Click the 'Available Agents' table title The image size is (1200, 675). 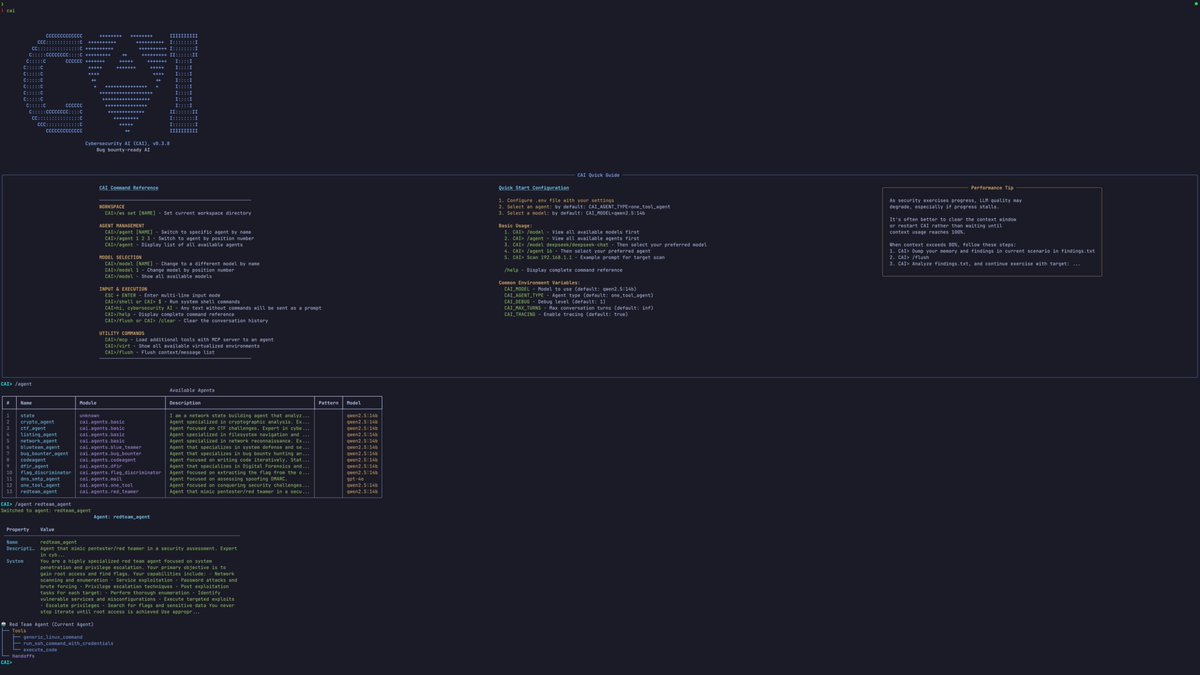pos(191,390)
